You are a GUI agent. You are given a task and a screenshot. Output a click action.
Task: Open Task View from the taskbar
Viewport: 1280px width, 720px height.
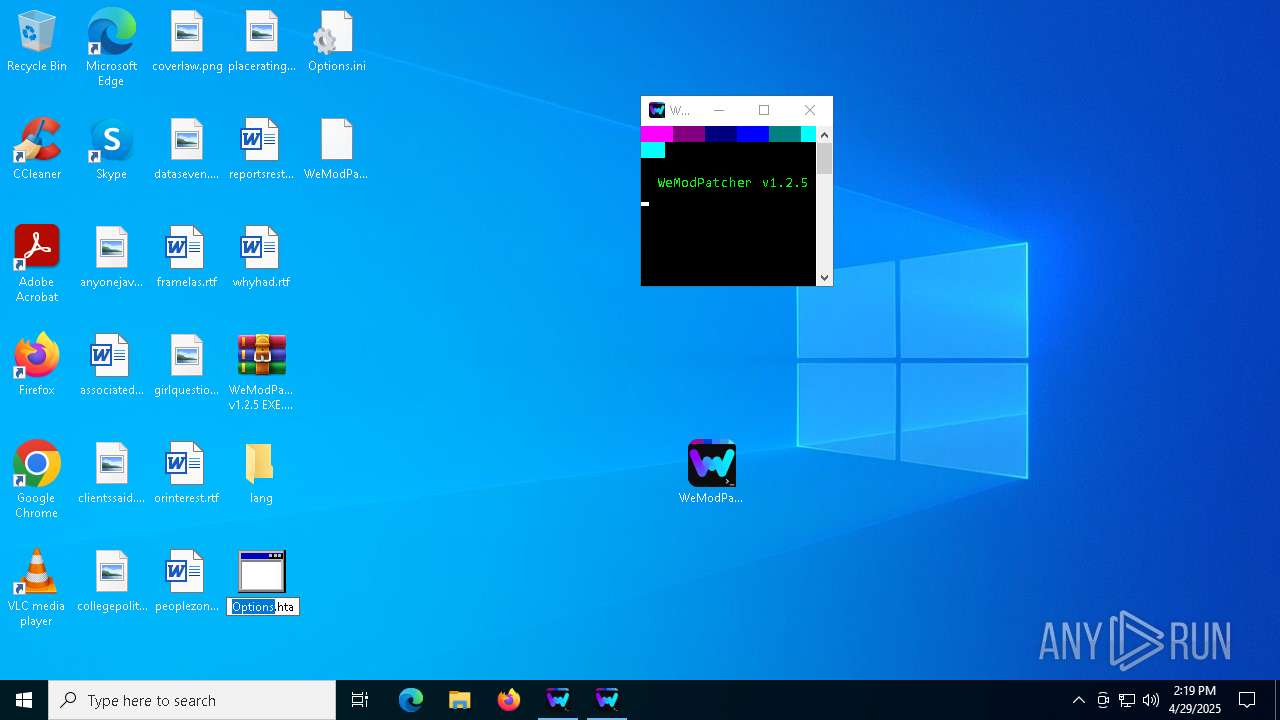(x=360, y=700)
